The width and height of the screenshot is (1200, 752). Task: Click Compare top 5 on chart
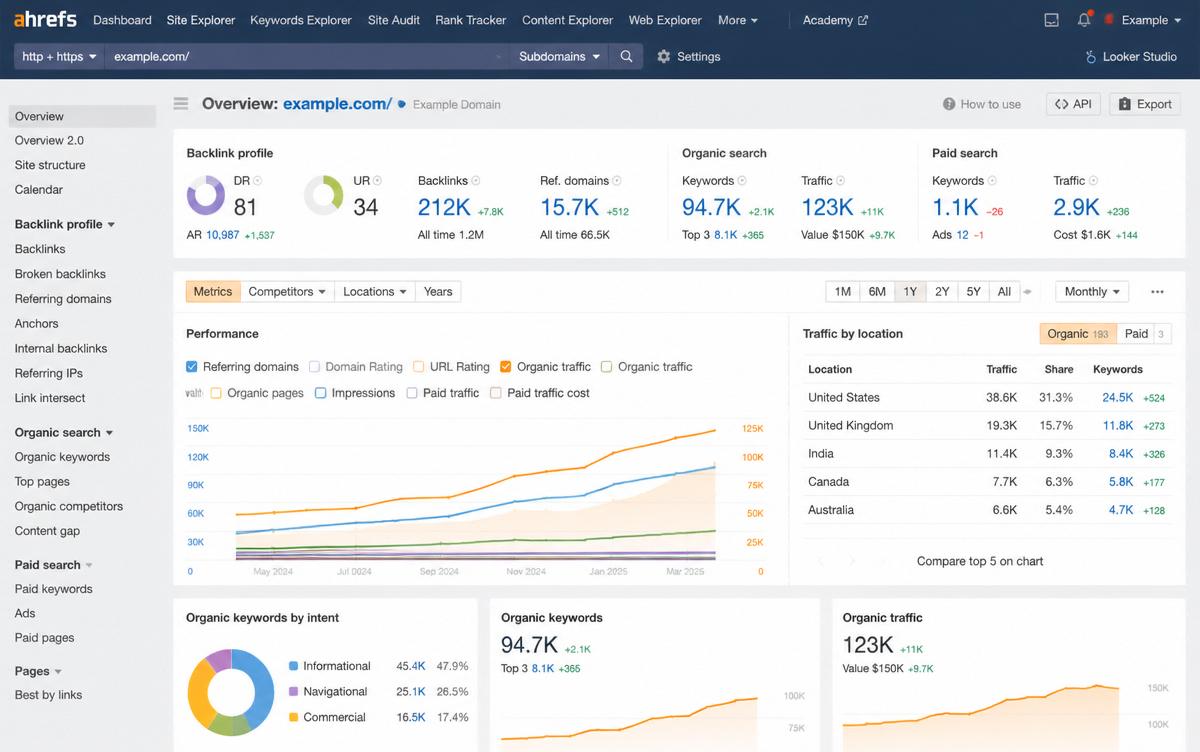(980, 562)
